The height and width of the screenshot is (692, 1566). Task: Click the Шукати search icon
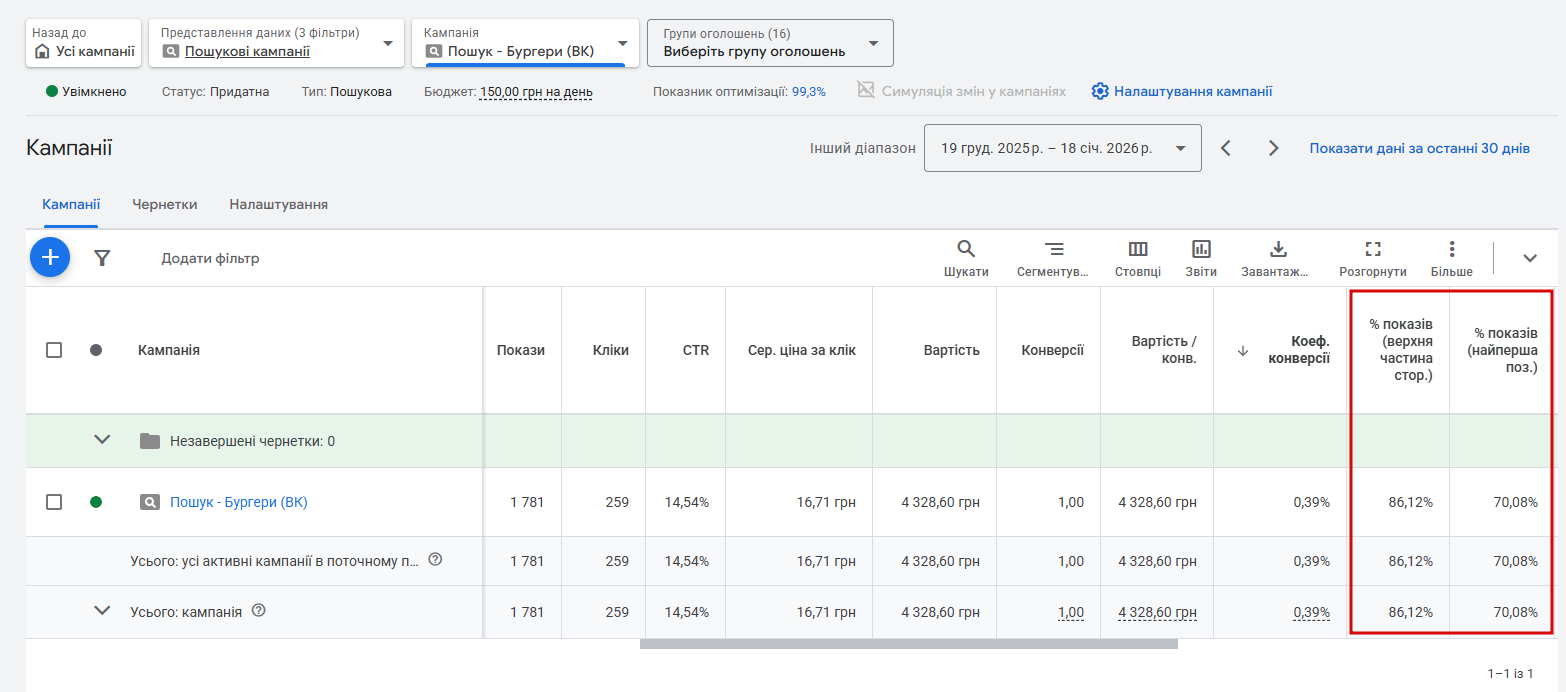pyautogui.click(x=966, y=258)
